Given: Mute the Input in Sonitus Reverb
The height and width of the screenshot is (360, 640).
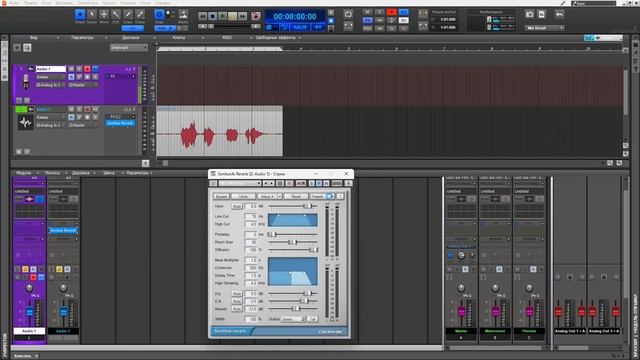Looking at the screenshot, I should pos(236,206).
